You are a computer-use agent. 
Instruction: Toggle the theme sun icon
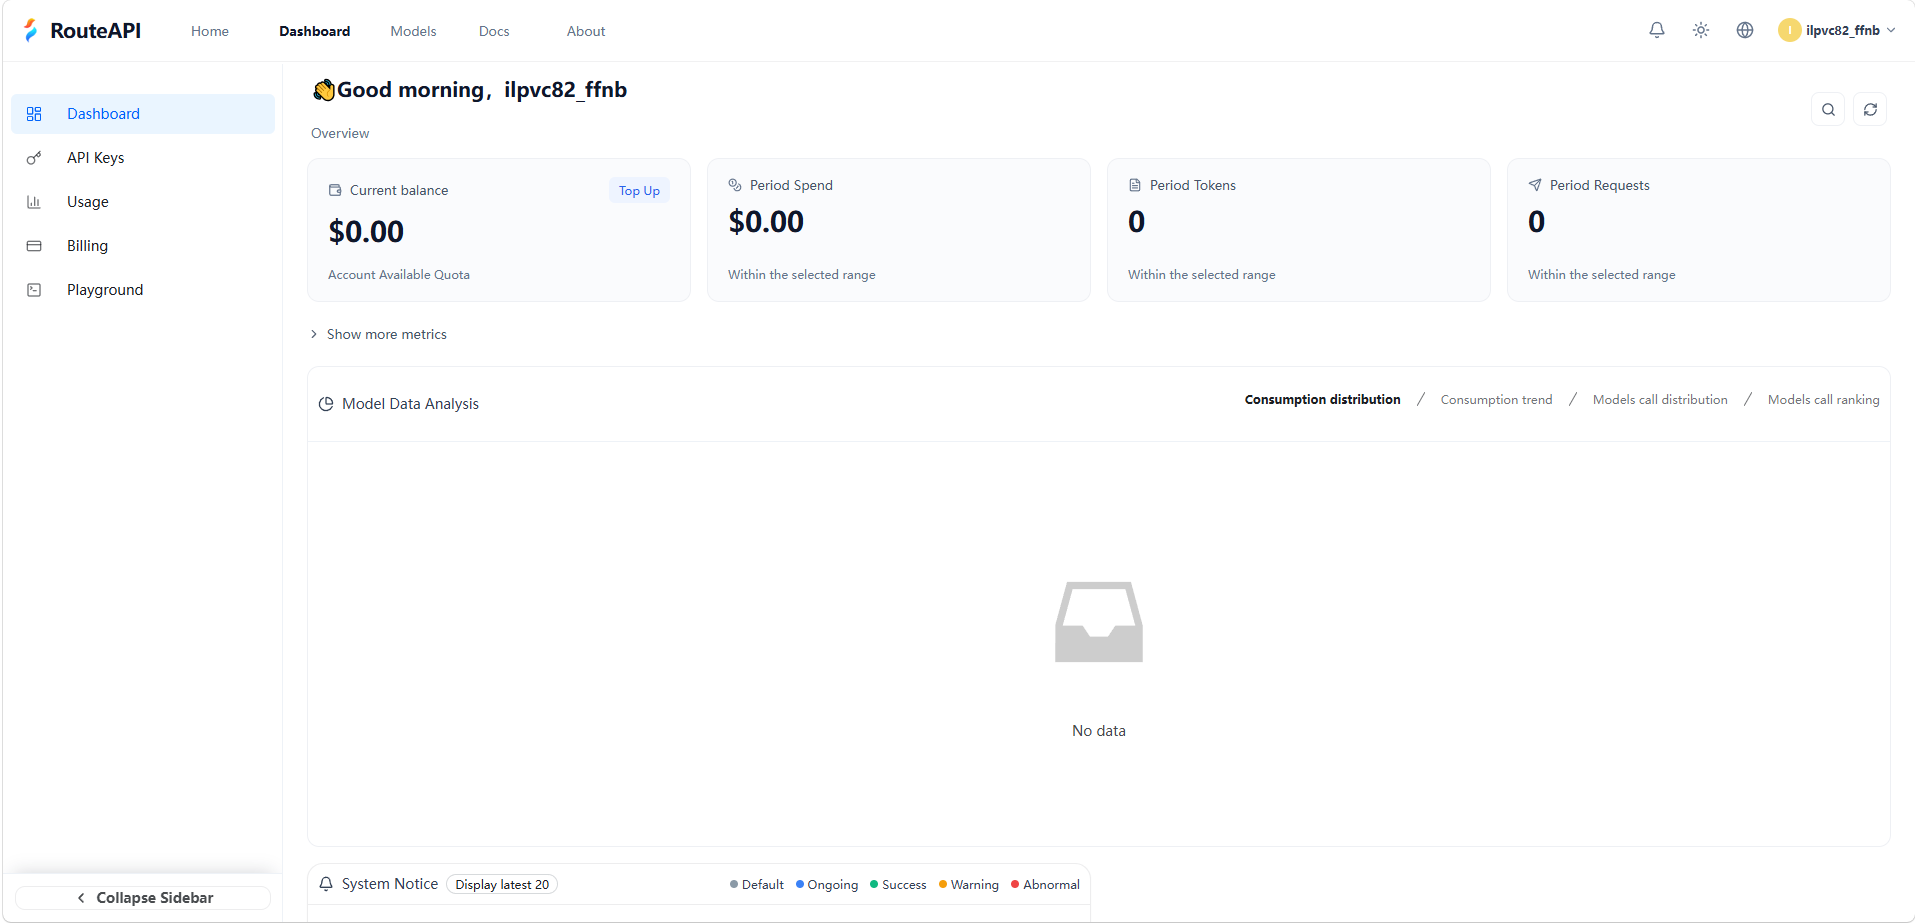tap(1701, 30)
